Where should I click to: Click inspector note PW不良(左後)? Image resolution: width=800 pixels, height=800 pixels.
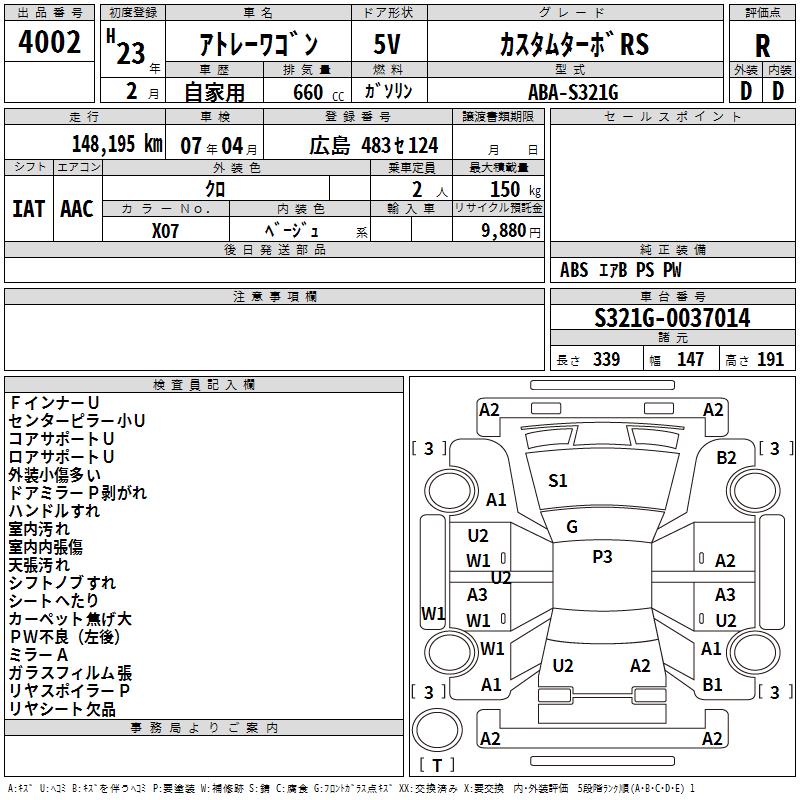click(x=64, y=637)
